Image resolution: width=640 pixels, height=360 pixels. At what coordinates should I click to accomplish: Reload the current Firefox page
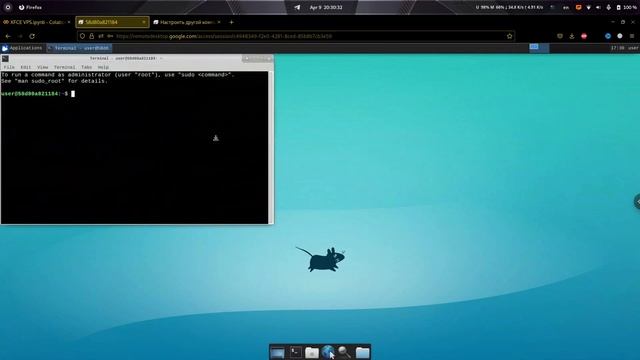click(x=32, y=36)
